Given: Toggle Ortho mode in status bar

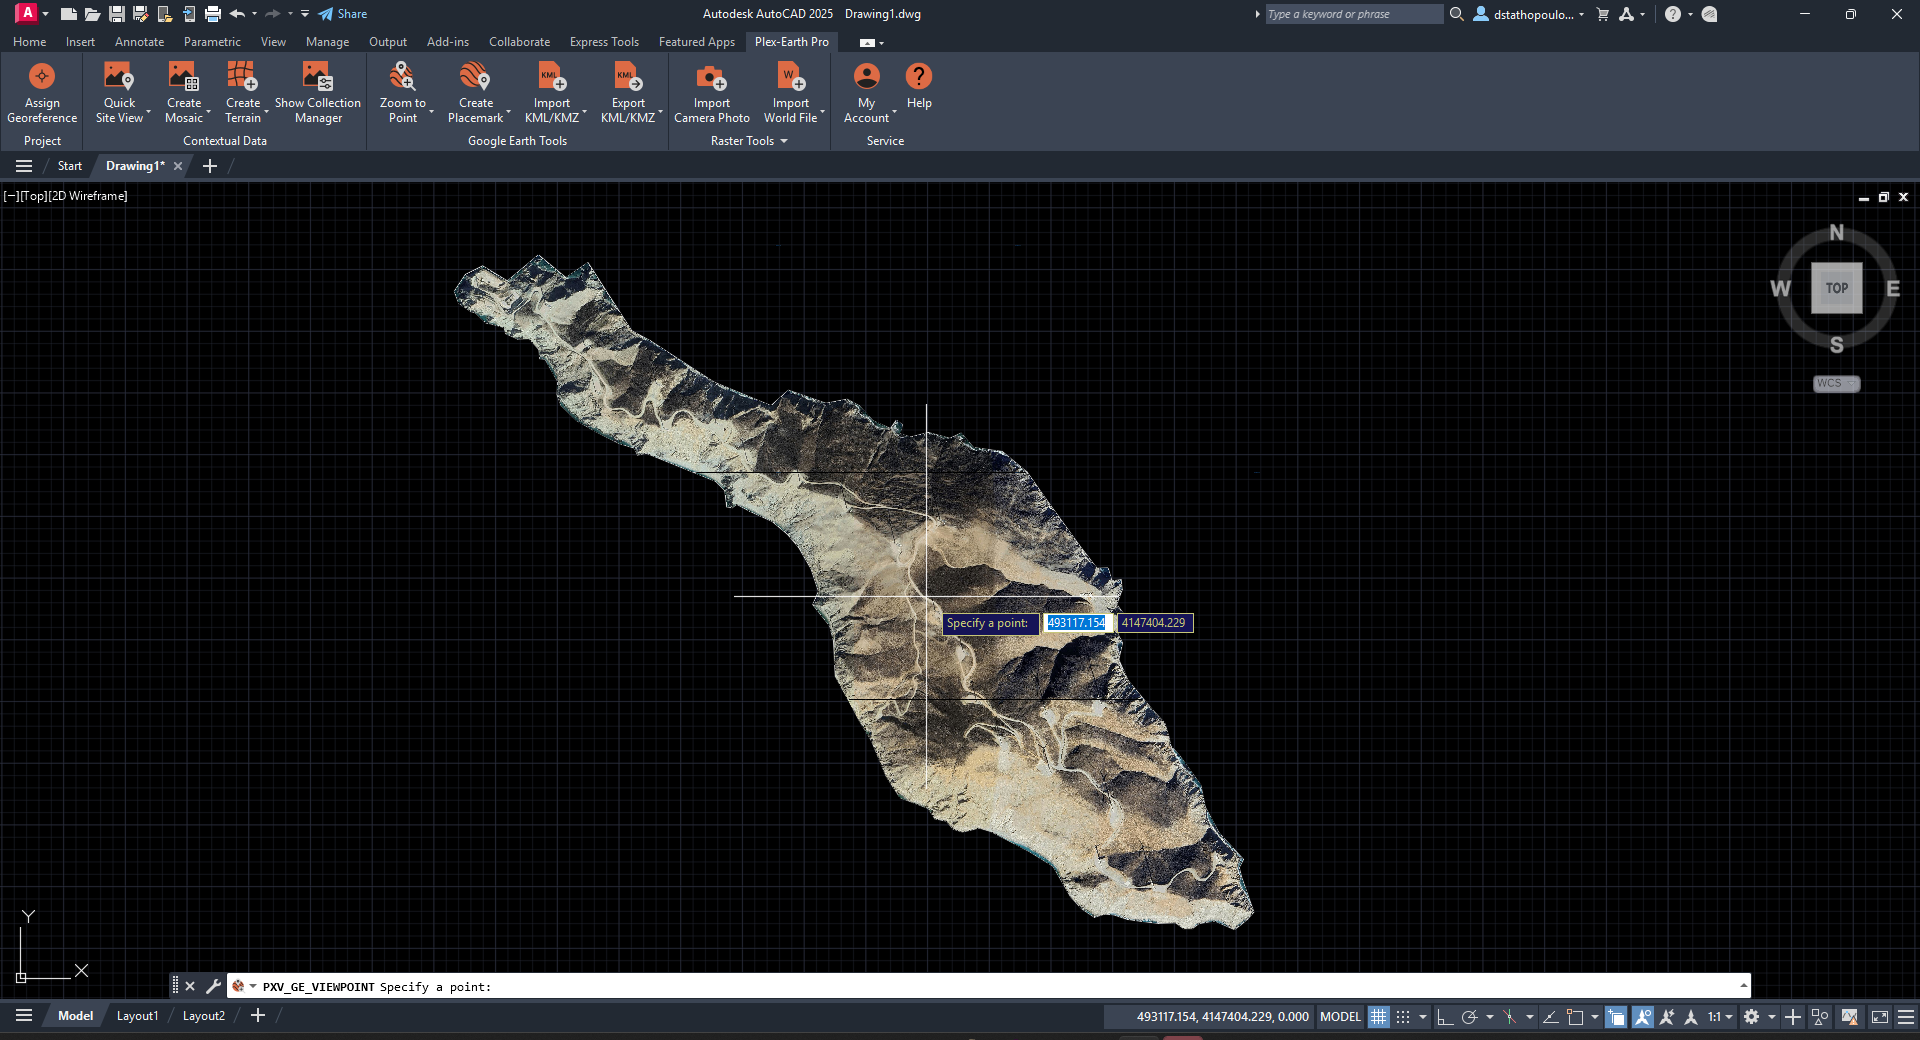Looking at the screenshot, I should coord(1445,1017).
